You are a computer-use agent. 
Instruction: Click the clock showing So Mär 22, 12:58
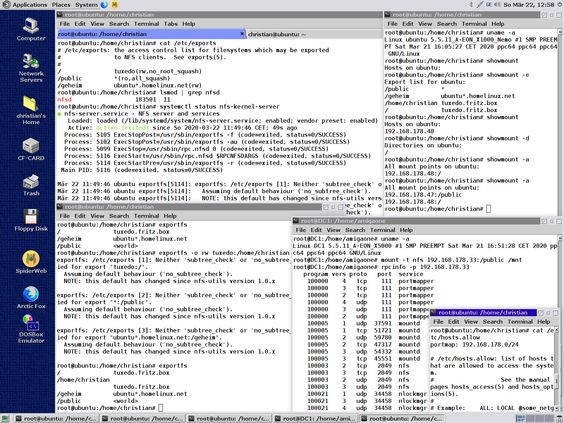(x=529, y=5)
